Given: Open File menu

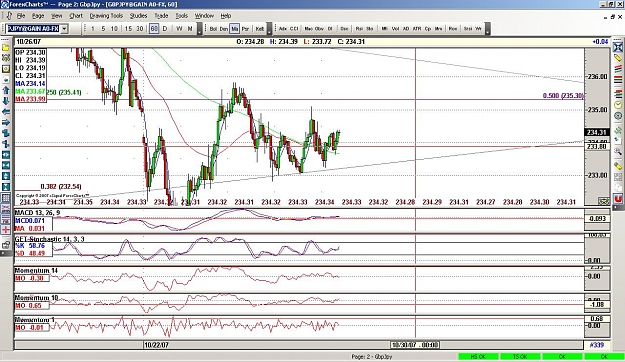Looking at the screenshot, I should pyautogui.click(x=21, y=16).
